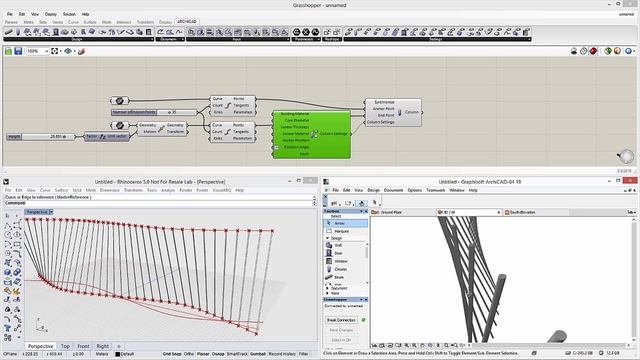The image size is (640, 360).
Task: Collapse Design section in ArchiCAD Toolbox
Action: (x=327, y=238)
